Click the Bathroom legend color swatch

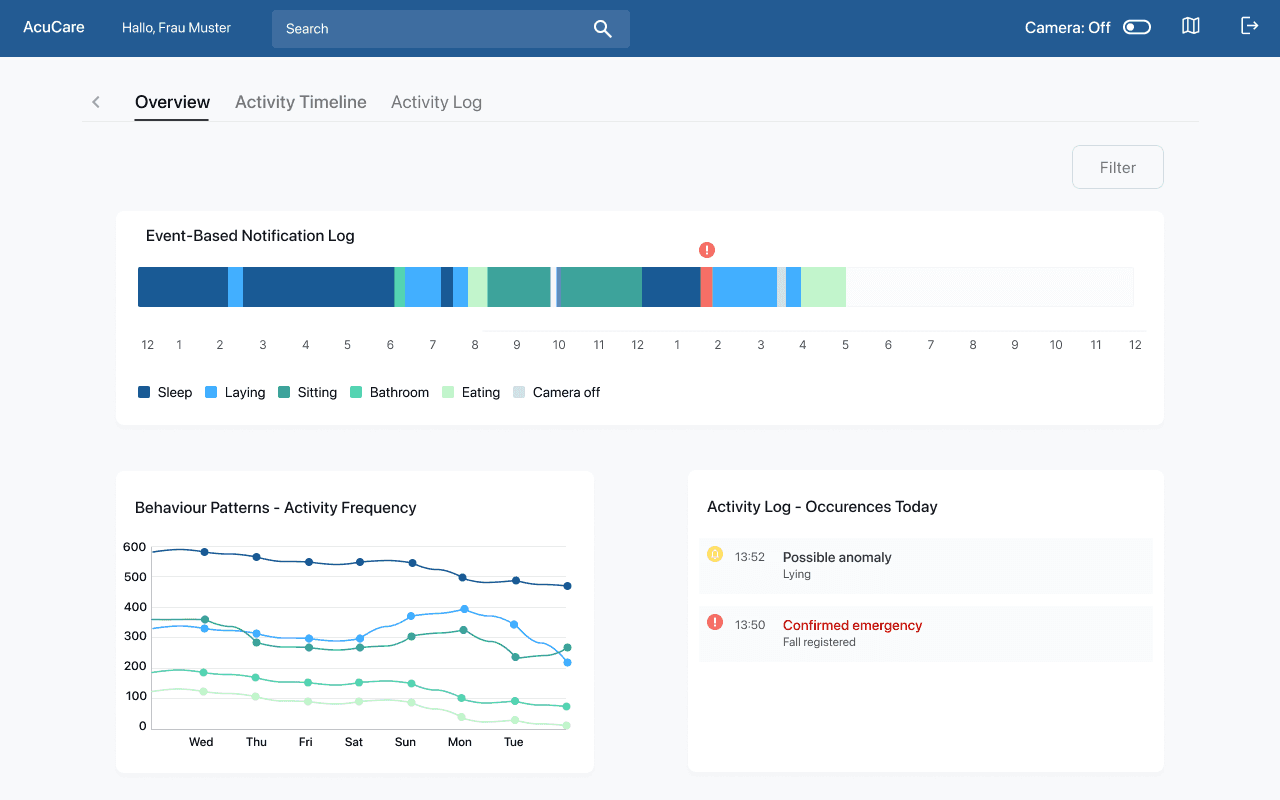coord(356,393)
